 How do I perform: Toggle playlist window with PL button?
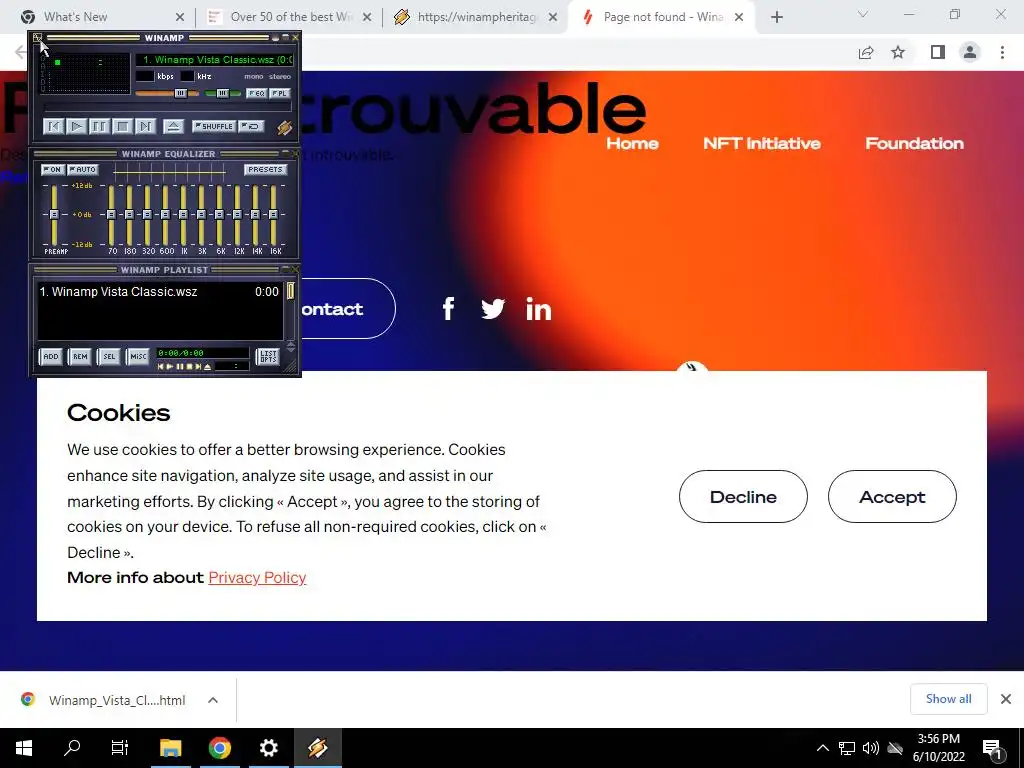(280, 93)
